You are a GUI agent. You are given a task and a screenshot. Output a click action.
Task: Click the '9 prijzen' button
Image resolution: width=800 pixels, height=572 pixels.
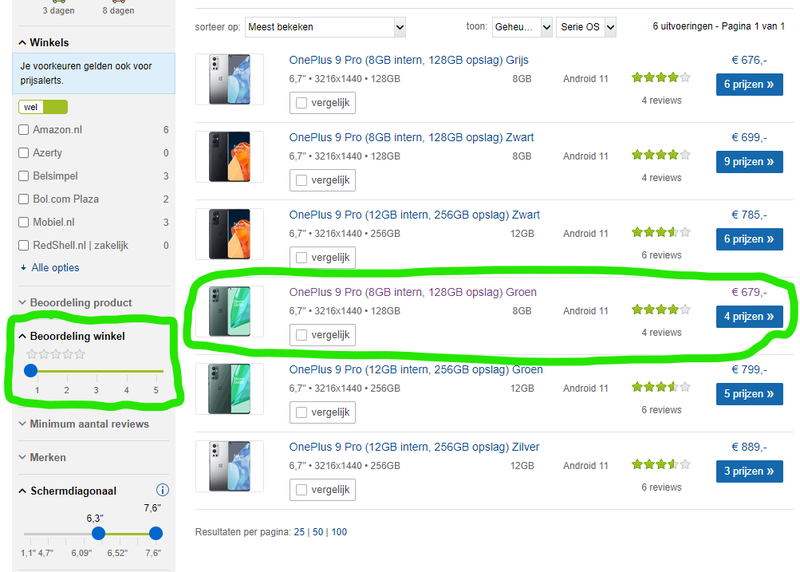pos(749,162)
